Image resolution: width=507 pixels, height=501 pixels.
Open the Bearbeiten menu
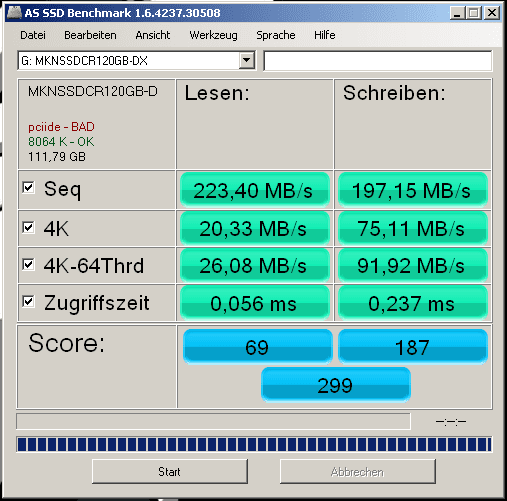(x=90, y=35)
